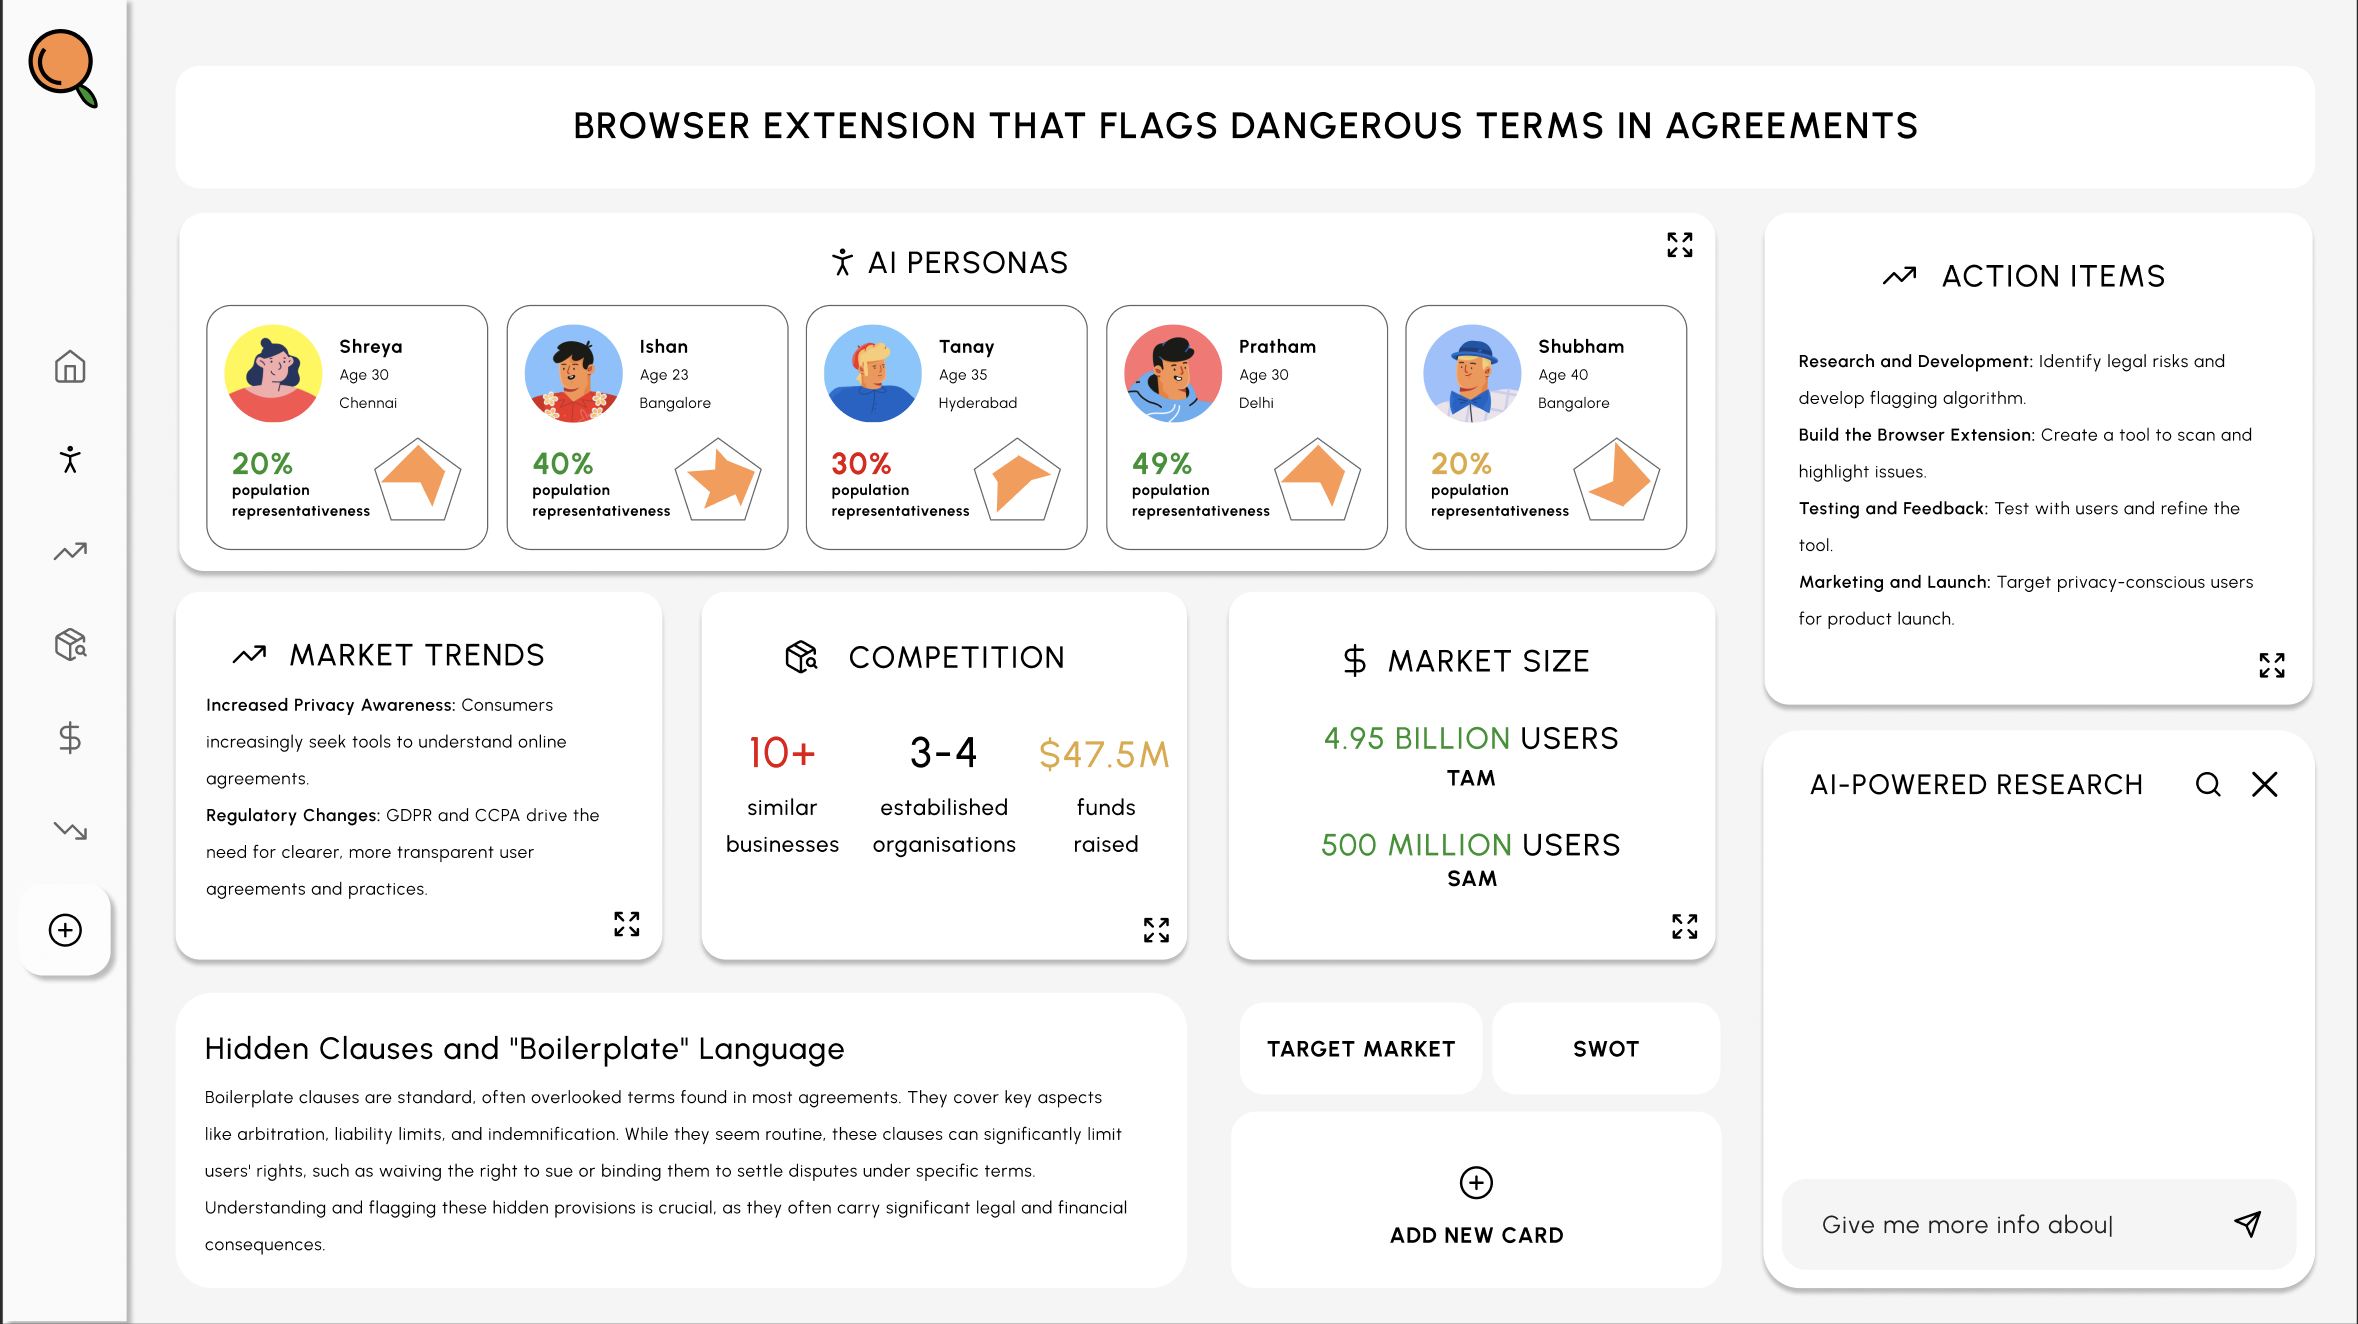2358x1324 pixels.
Task: Switch to the SWOT tab
Action: coord(1605,1049)
